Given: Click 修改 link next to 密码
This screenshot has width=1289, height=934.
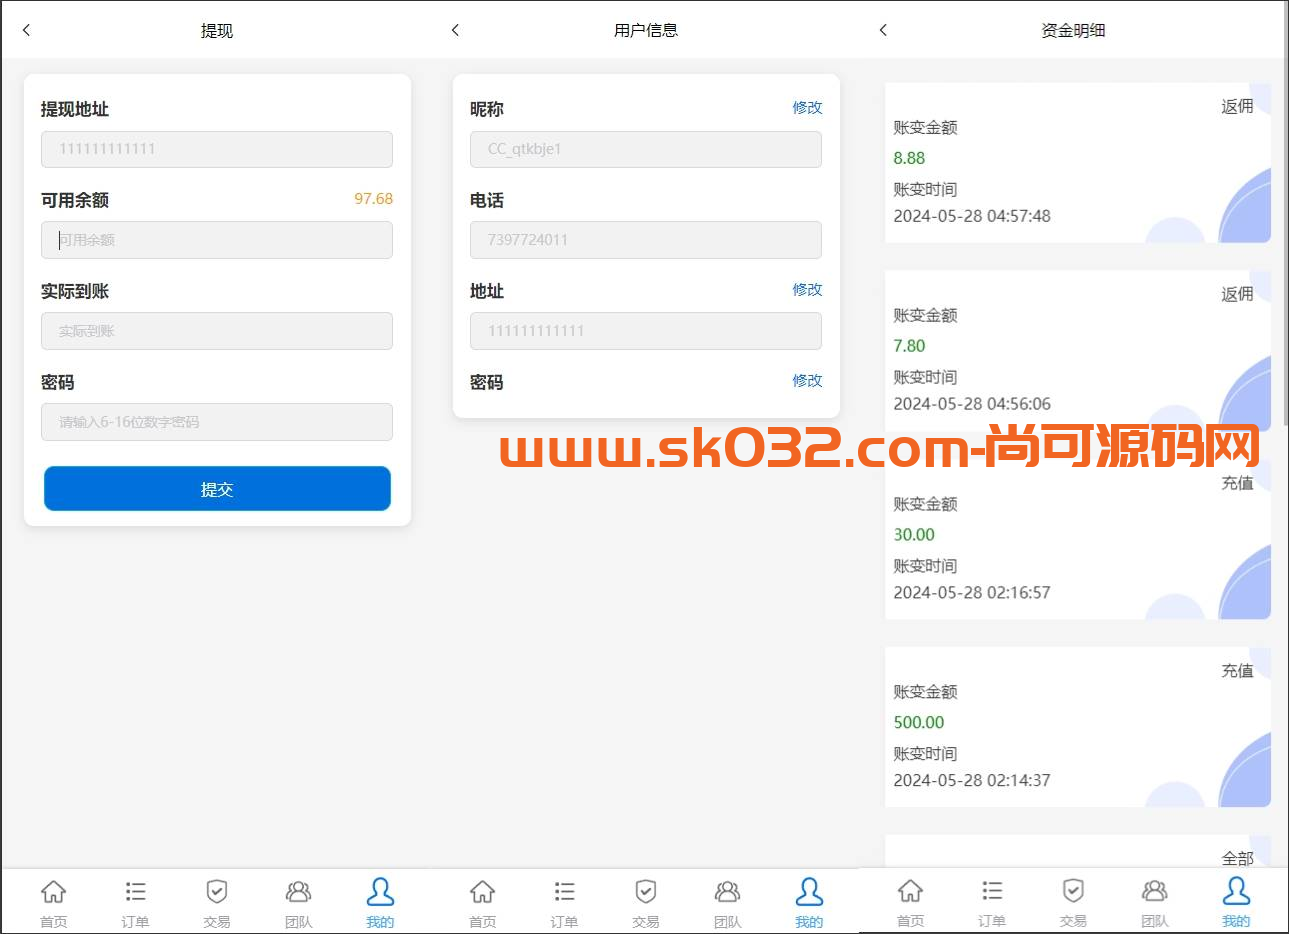Looking at the screenshot, I should coord(807,380).
